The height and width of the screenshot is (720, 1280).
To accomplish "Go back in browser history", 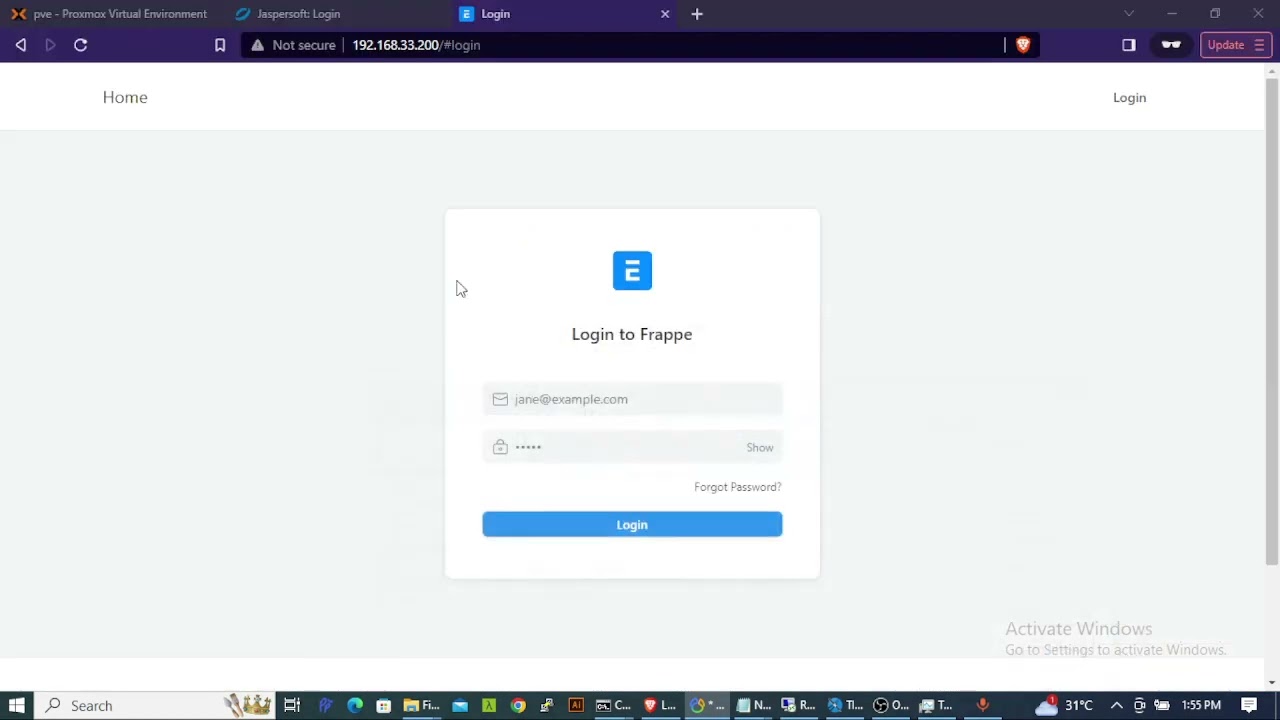I will (x=21, y=45).
